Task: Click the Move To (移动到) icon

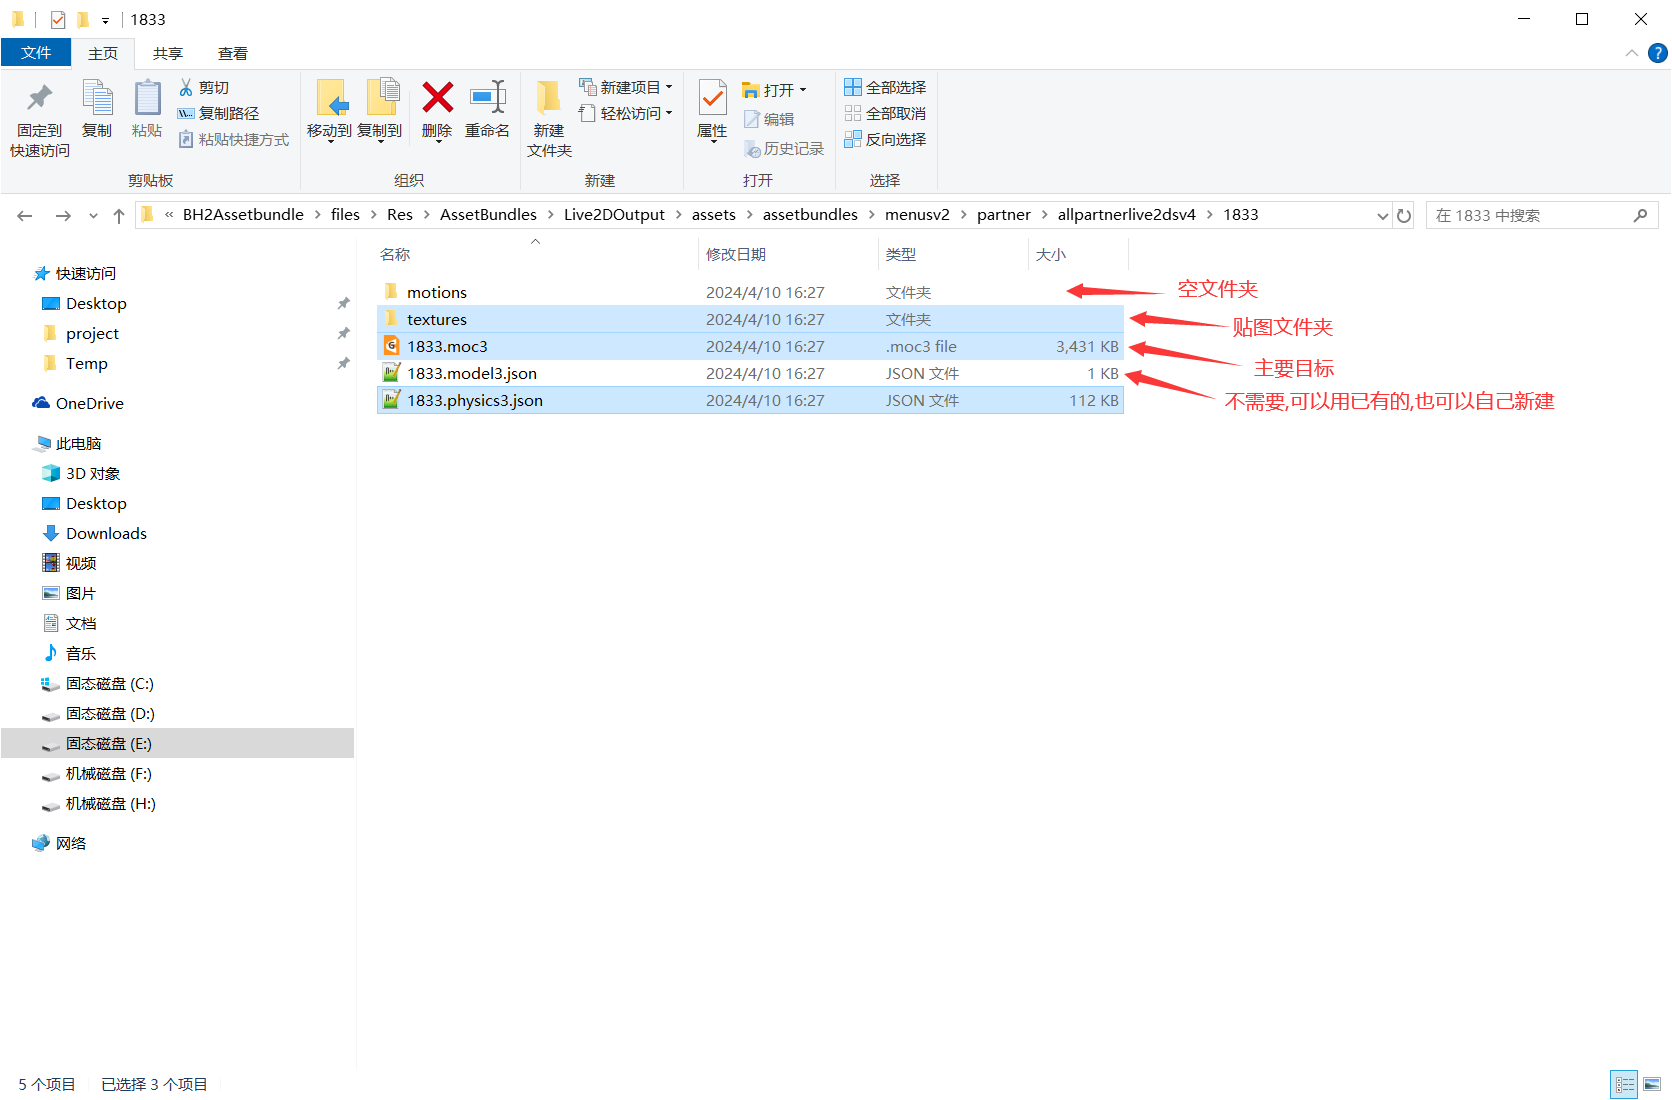Action: pos(330,98)
